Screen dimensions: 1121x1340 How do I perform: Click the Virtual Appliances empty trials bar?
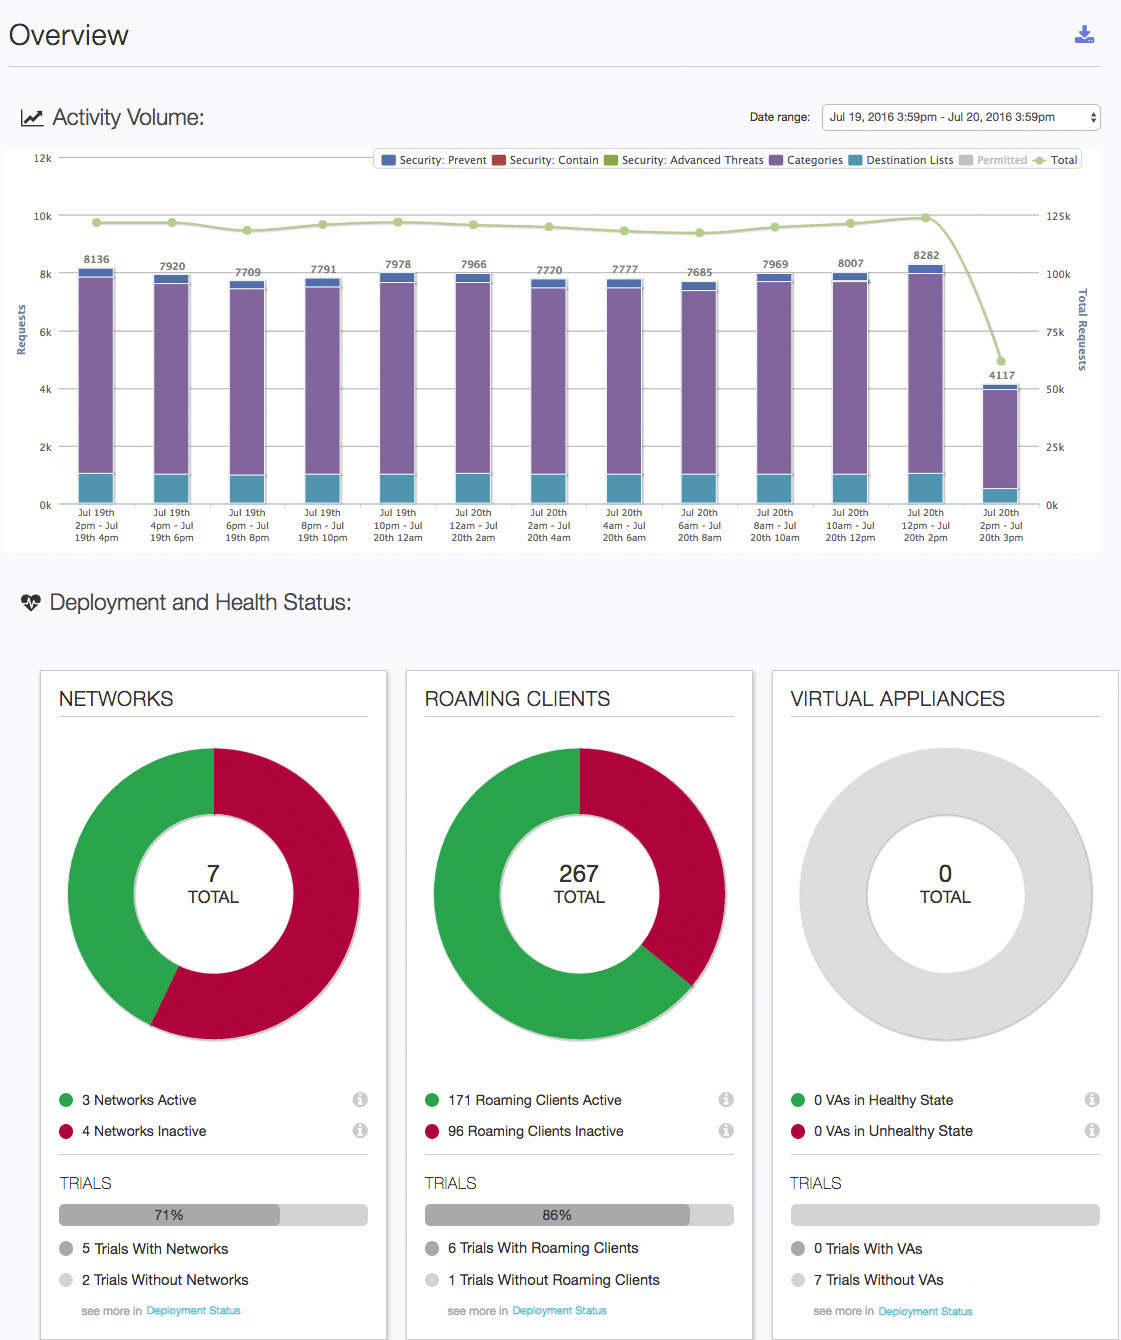pos(945,1215)
